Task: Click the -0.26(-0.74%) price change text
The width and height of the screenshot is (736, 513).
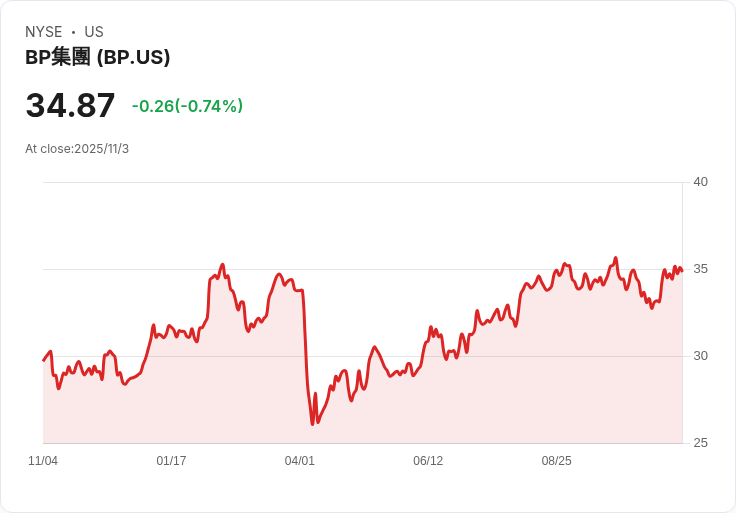Action: pos(187,106)
